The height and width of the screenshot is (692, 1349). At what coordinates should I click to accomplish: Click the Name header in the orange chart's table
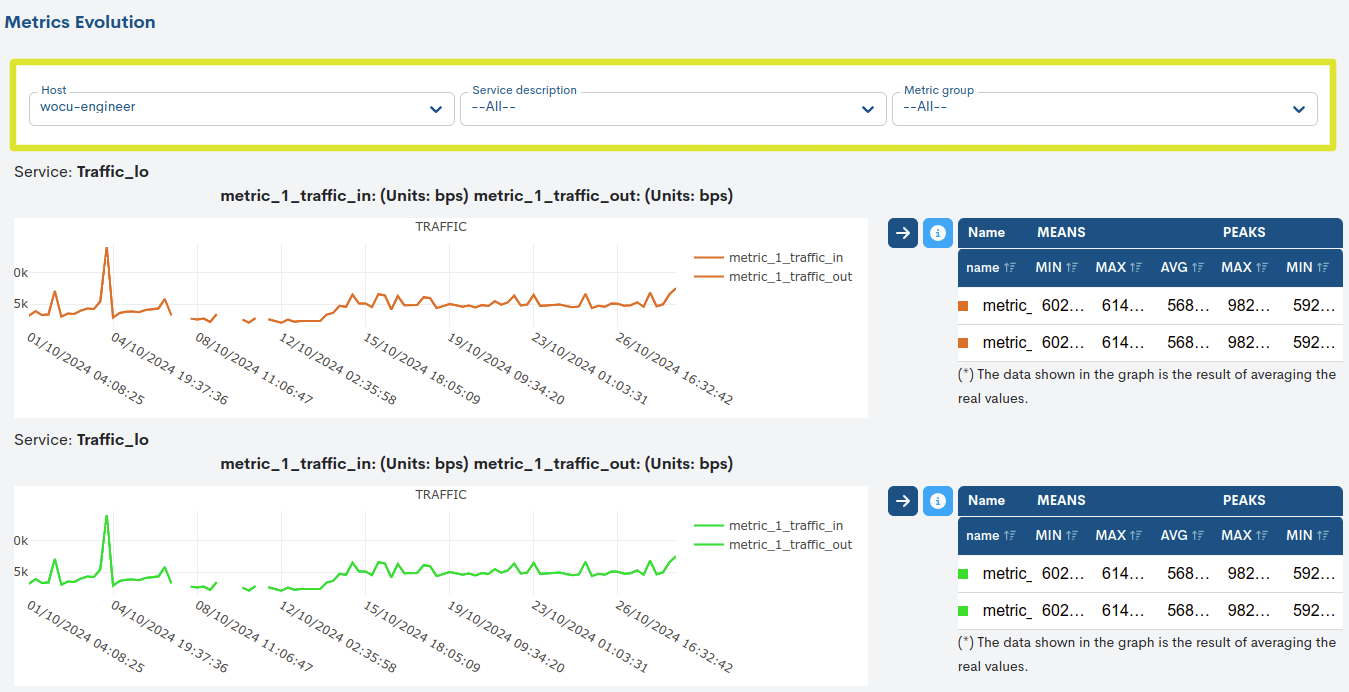pos(986,232)
